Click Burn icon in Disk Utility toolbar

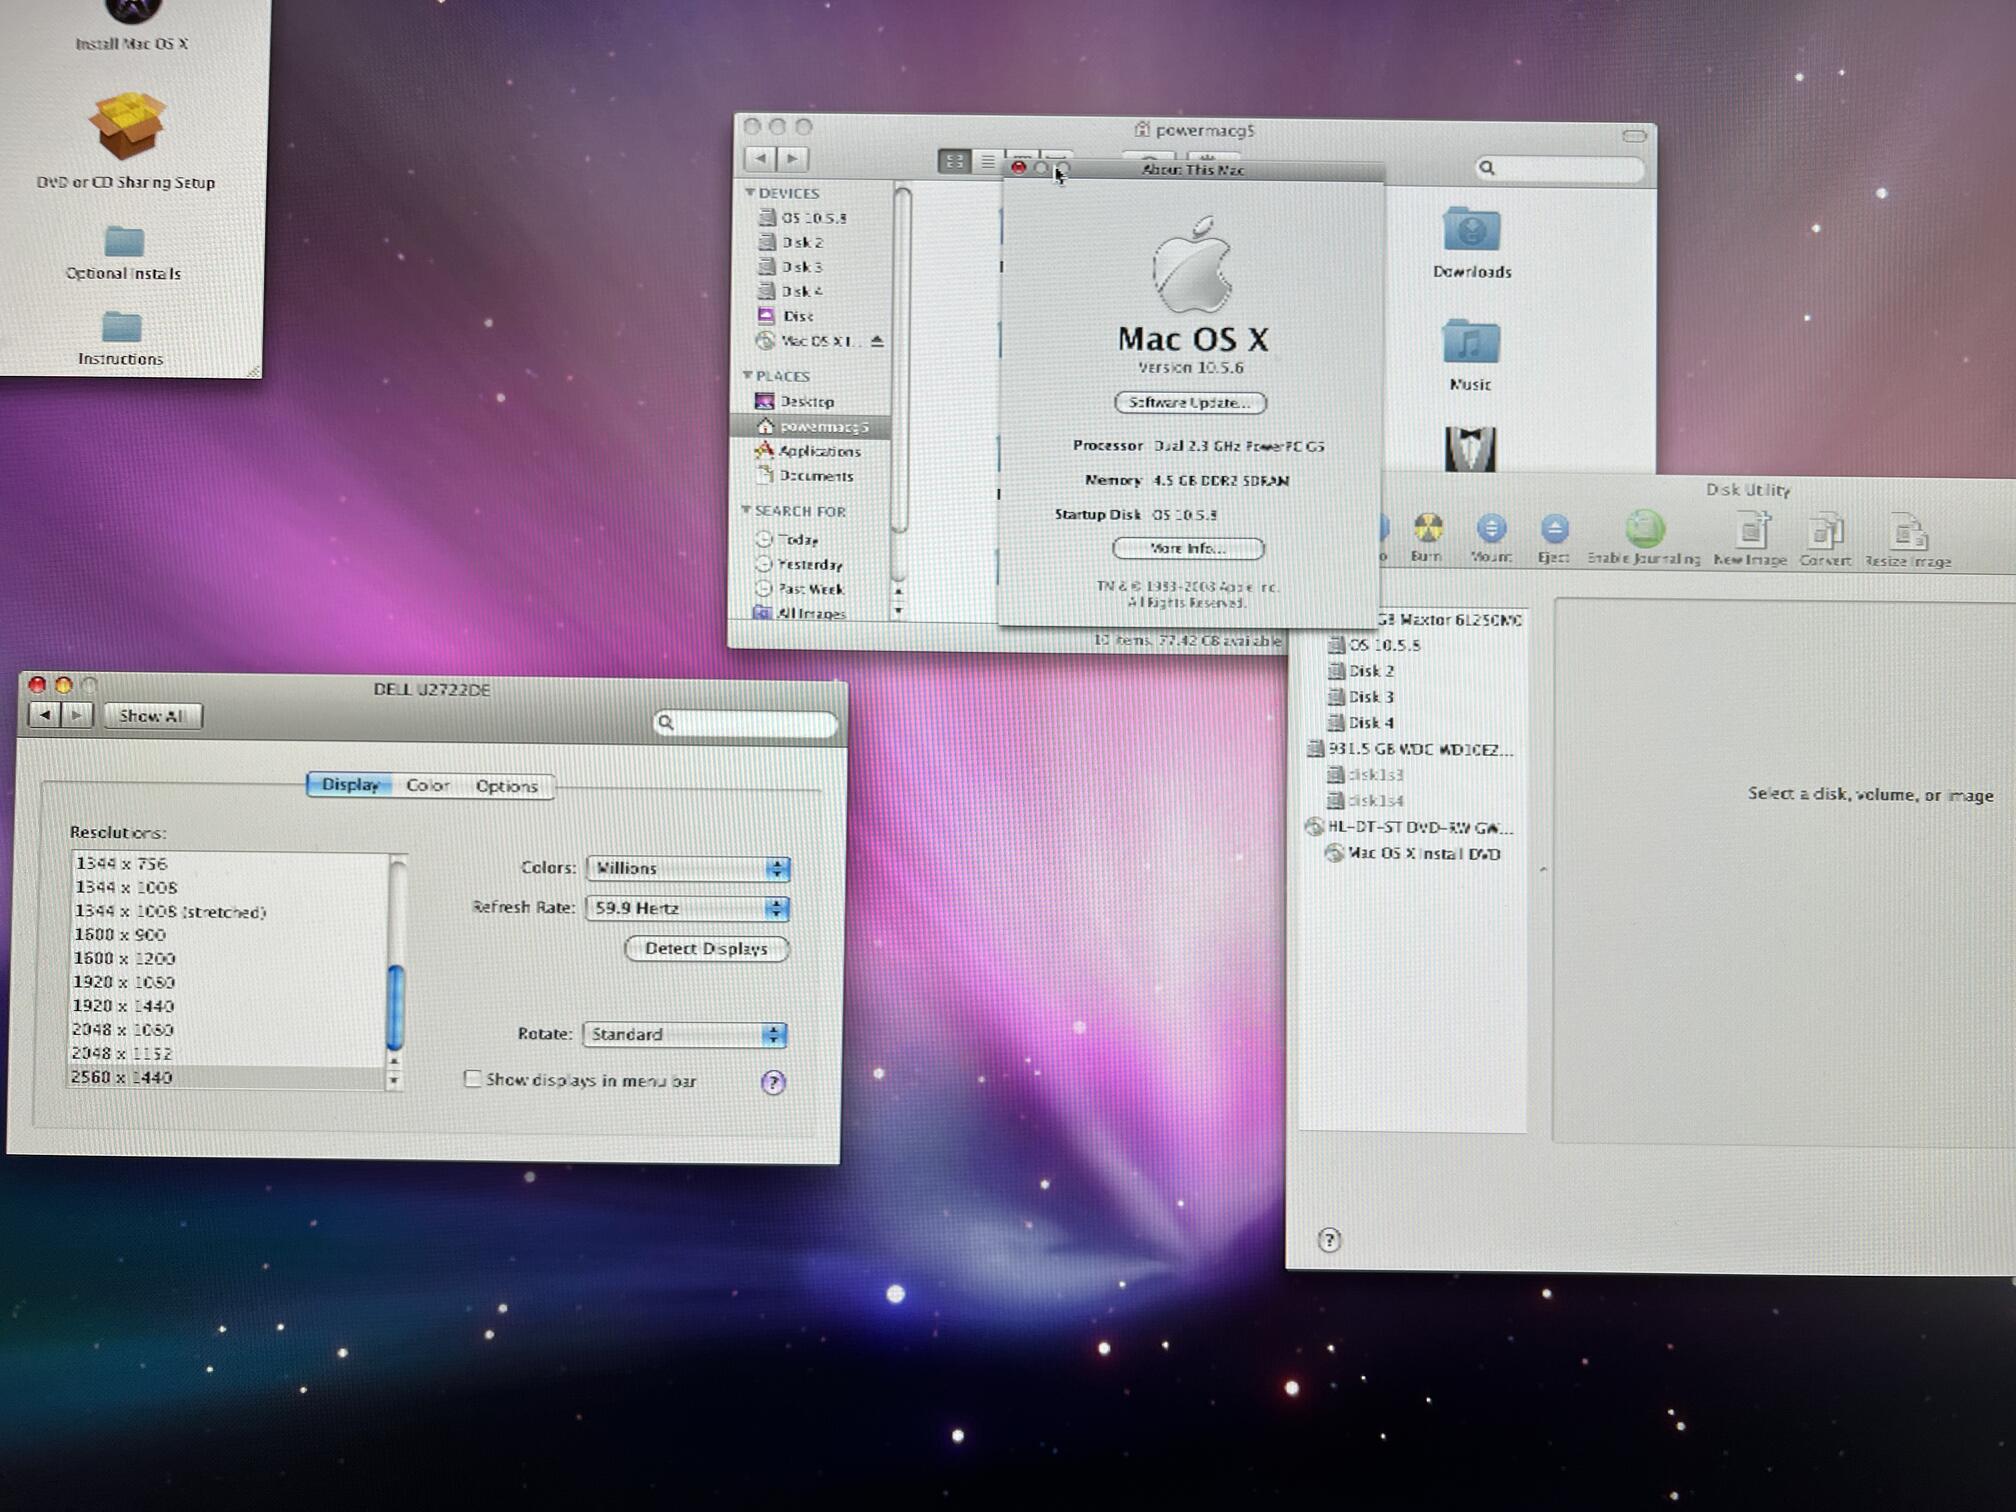tap(1428, 537)
